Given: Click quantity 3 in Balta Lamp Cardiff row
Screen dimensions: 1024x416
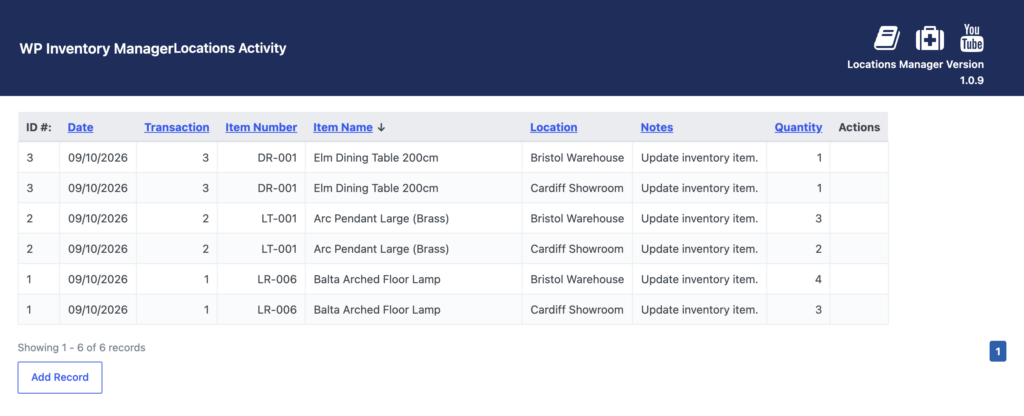Looking at the screenshot, I should pos(818,310).
